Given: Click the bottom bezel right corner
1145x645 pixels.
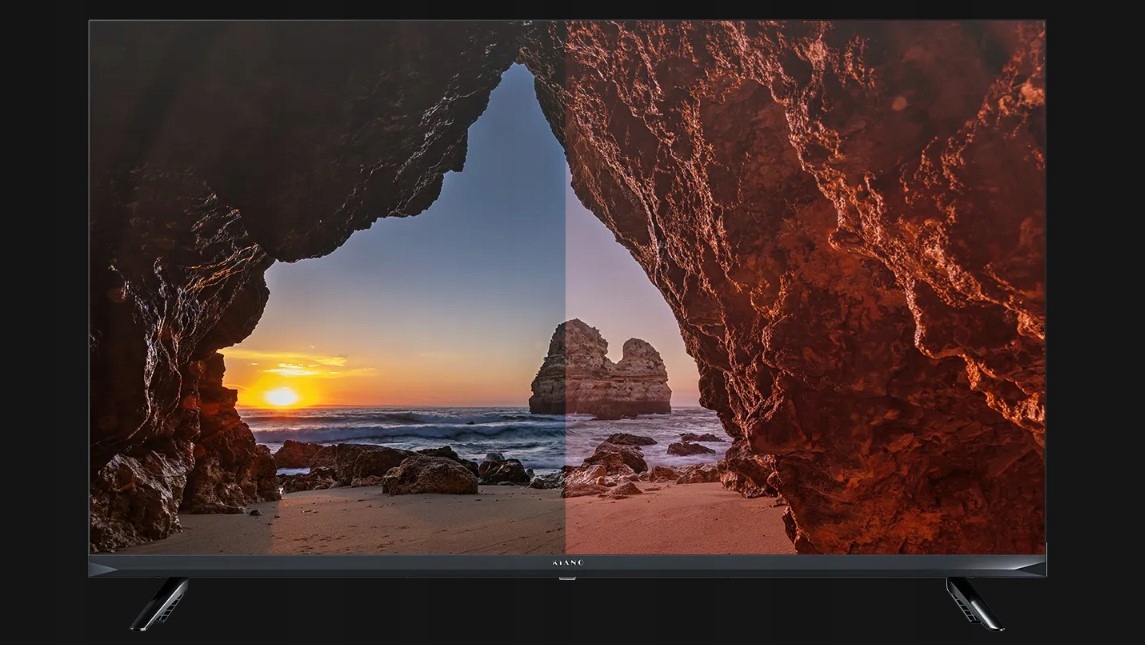Looking at the screenshot, I should coord(1035,566).
